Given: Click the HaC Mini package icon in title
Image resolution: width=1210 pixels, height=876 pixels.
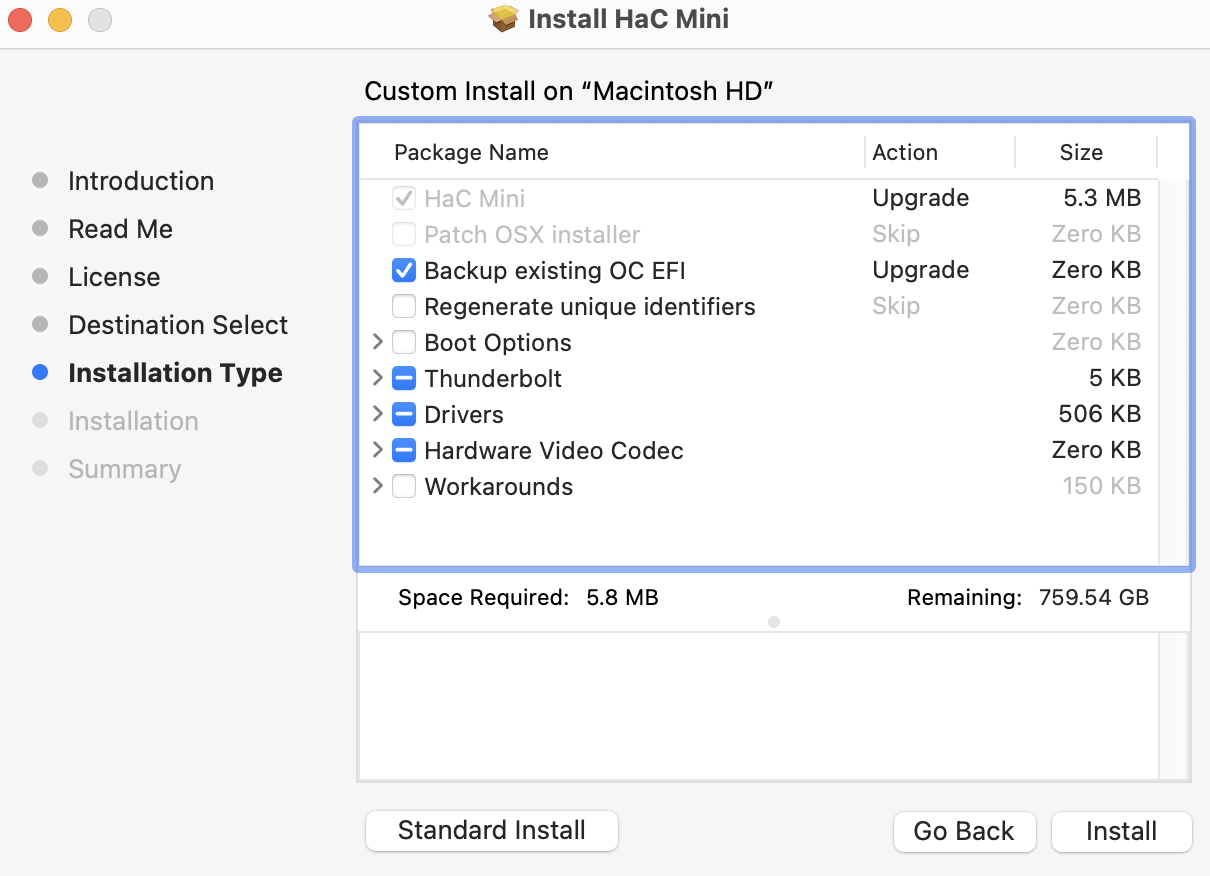Looking at the screenshot, I should (x=505, y=19).
